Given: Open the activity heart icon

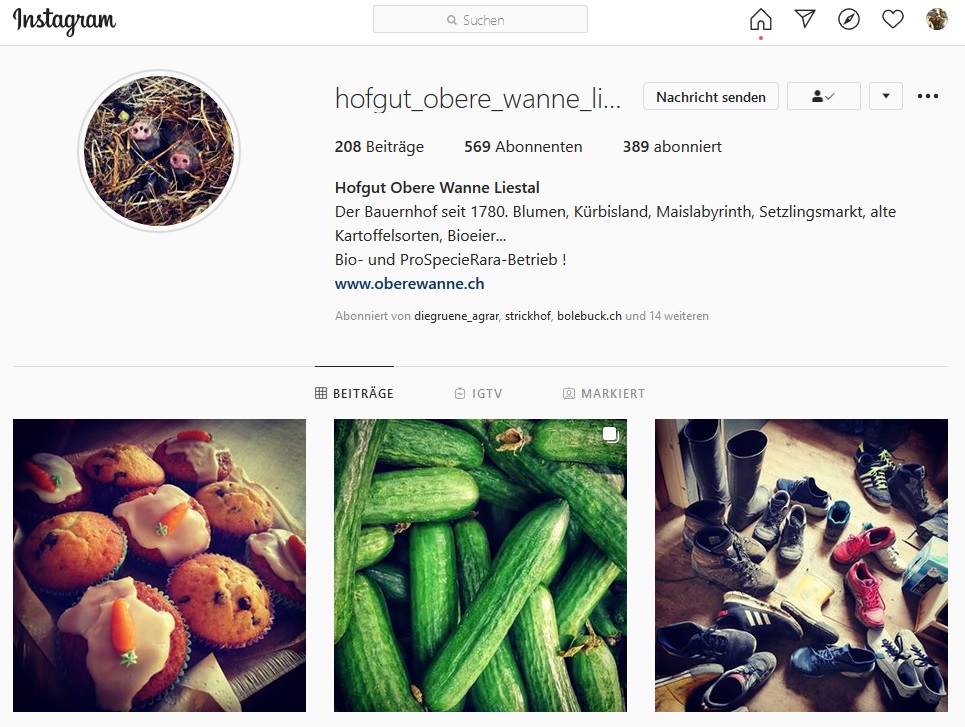Looking at the screenshot, I should (892, 19).
